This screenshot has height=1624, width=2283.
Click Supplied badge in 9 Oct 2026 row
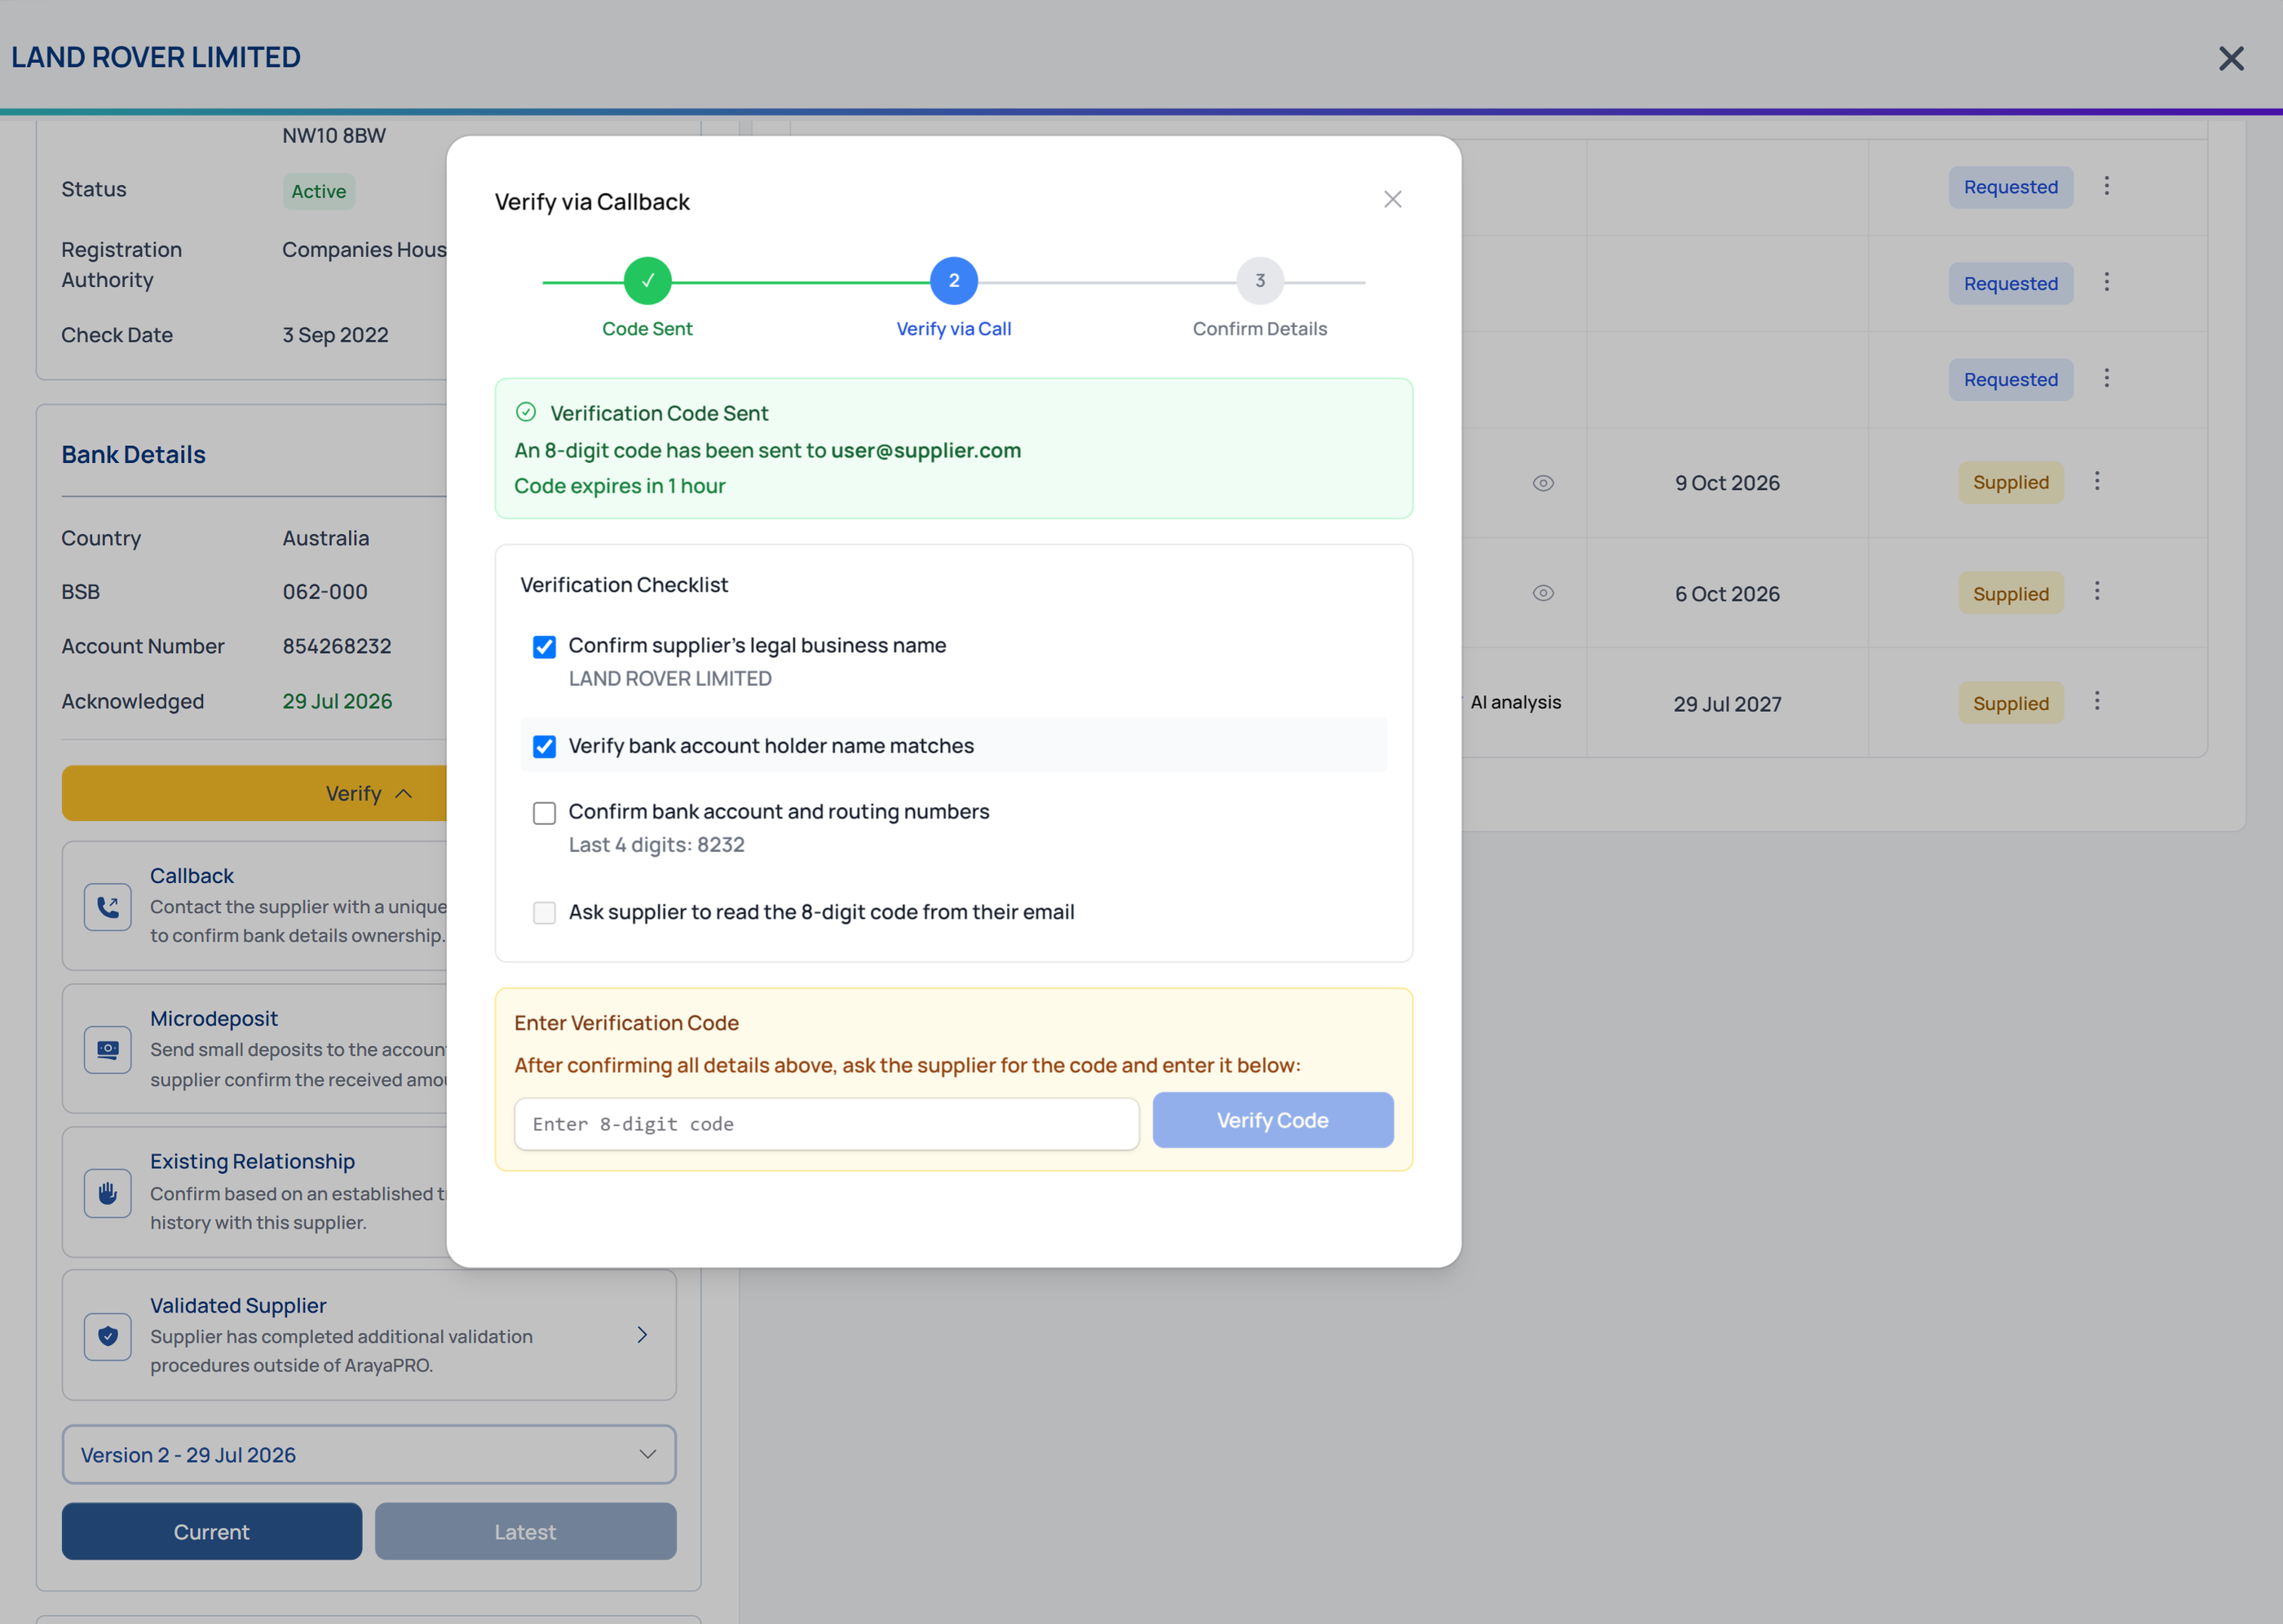tap(2010, 482)
